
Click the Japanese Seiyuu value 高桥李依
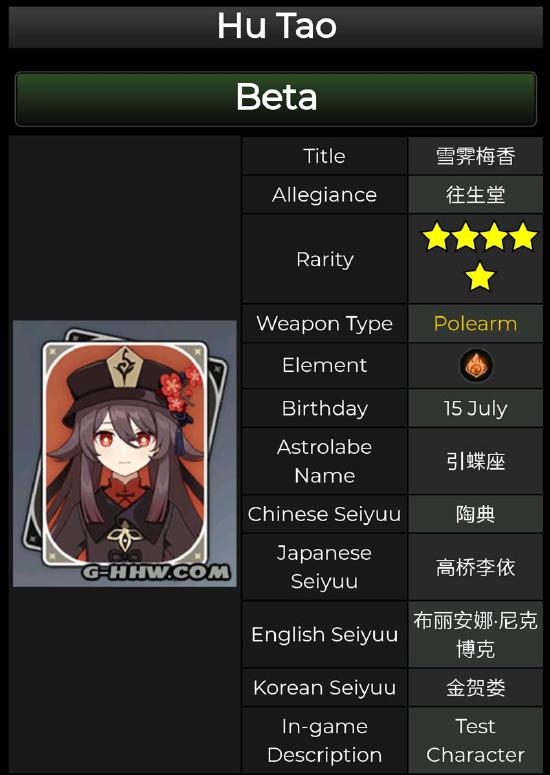(x=475, y=567)
